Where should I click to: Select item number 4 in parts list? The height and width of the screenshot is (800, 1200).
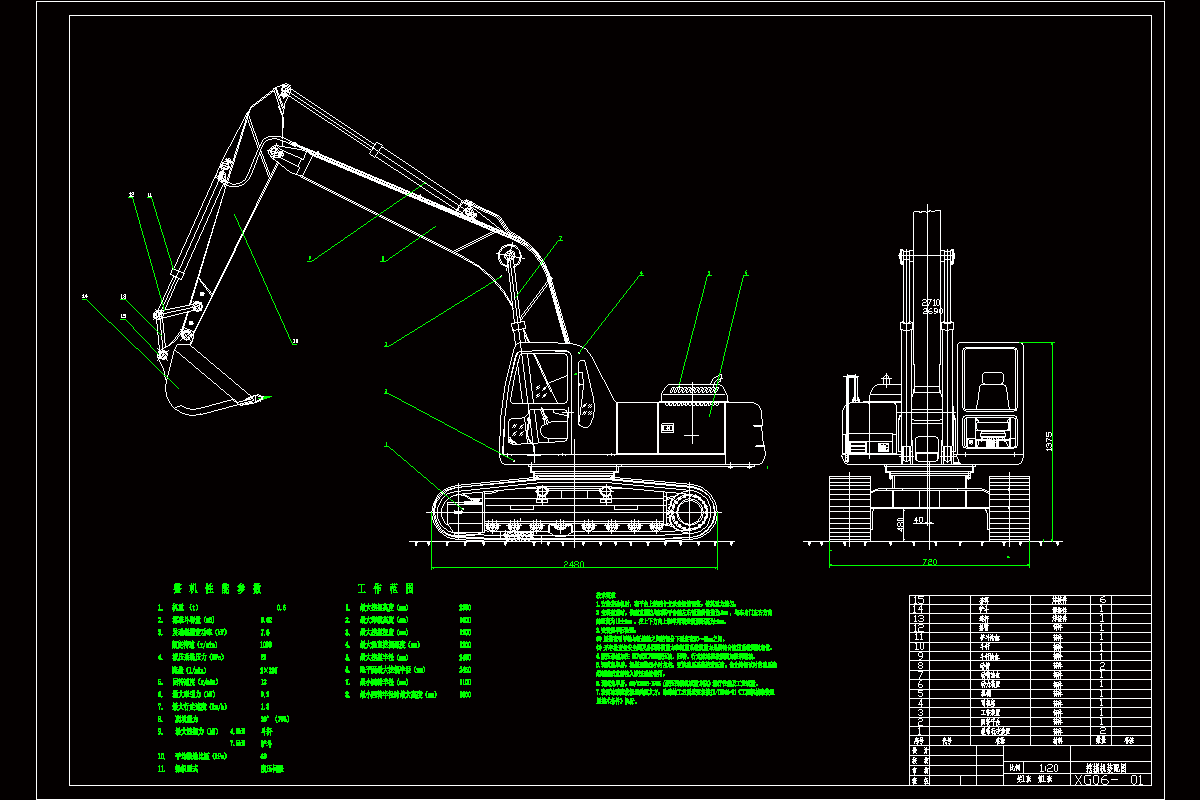click(x=920, y=703)
